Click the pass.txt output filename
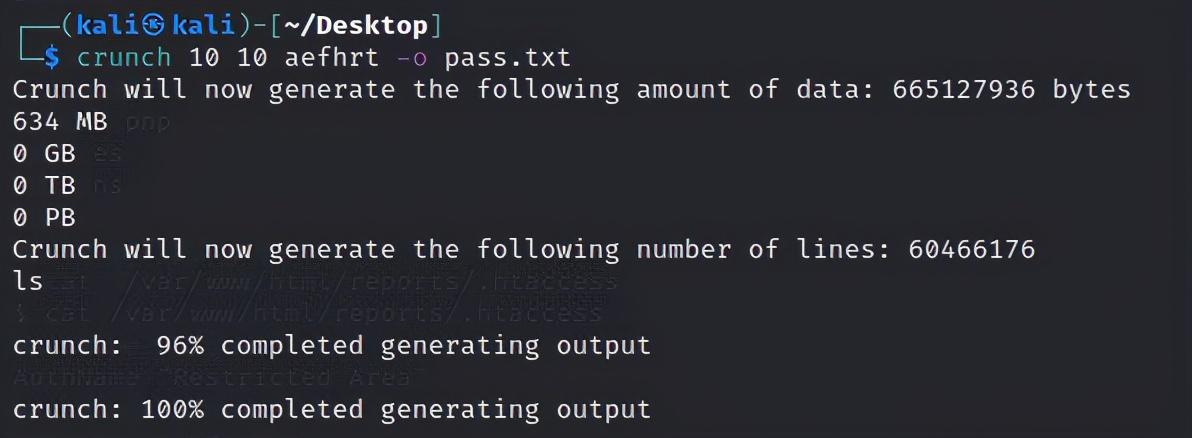This screenshot has width=1192, height=438. click(x=507, y=58)
